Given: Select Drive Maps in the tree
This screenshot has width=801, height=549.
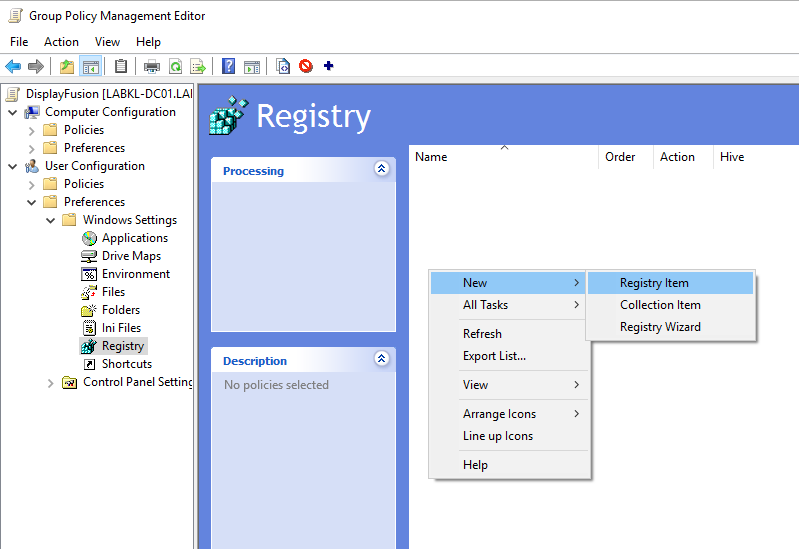Looking at the screenshot, I should coord(131,256).
